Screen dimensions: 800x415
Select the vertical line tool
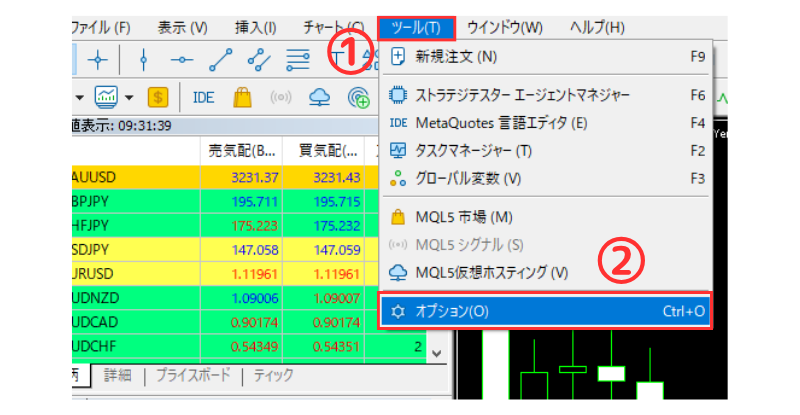143,60
